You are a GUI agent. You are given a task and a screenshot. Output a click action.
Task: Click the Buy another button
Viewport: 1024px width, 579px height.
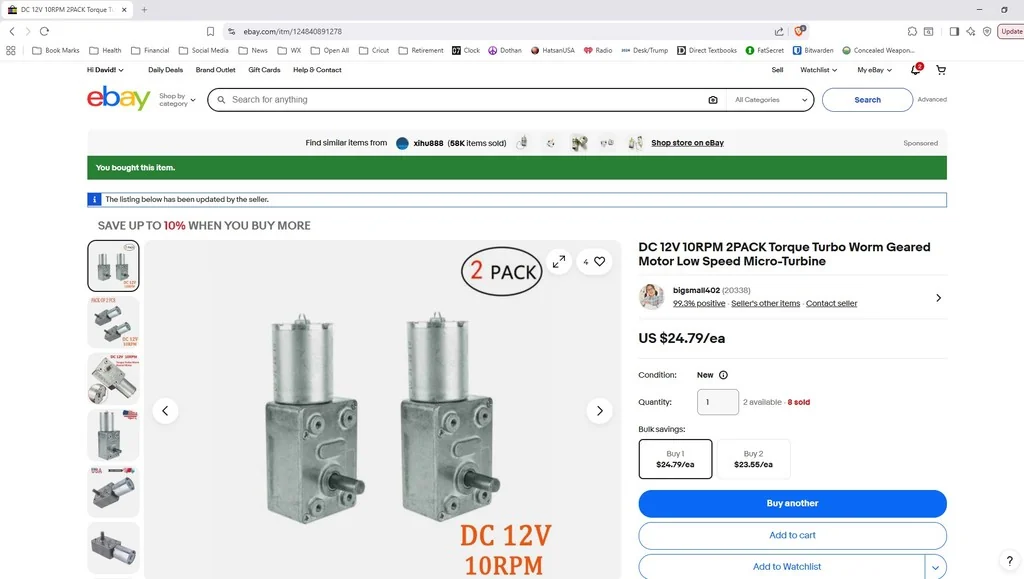pyautogui.click(x=792, y=503)
